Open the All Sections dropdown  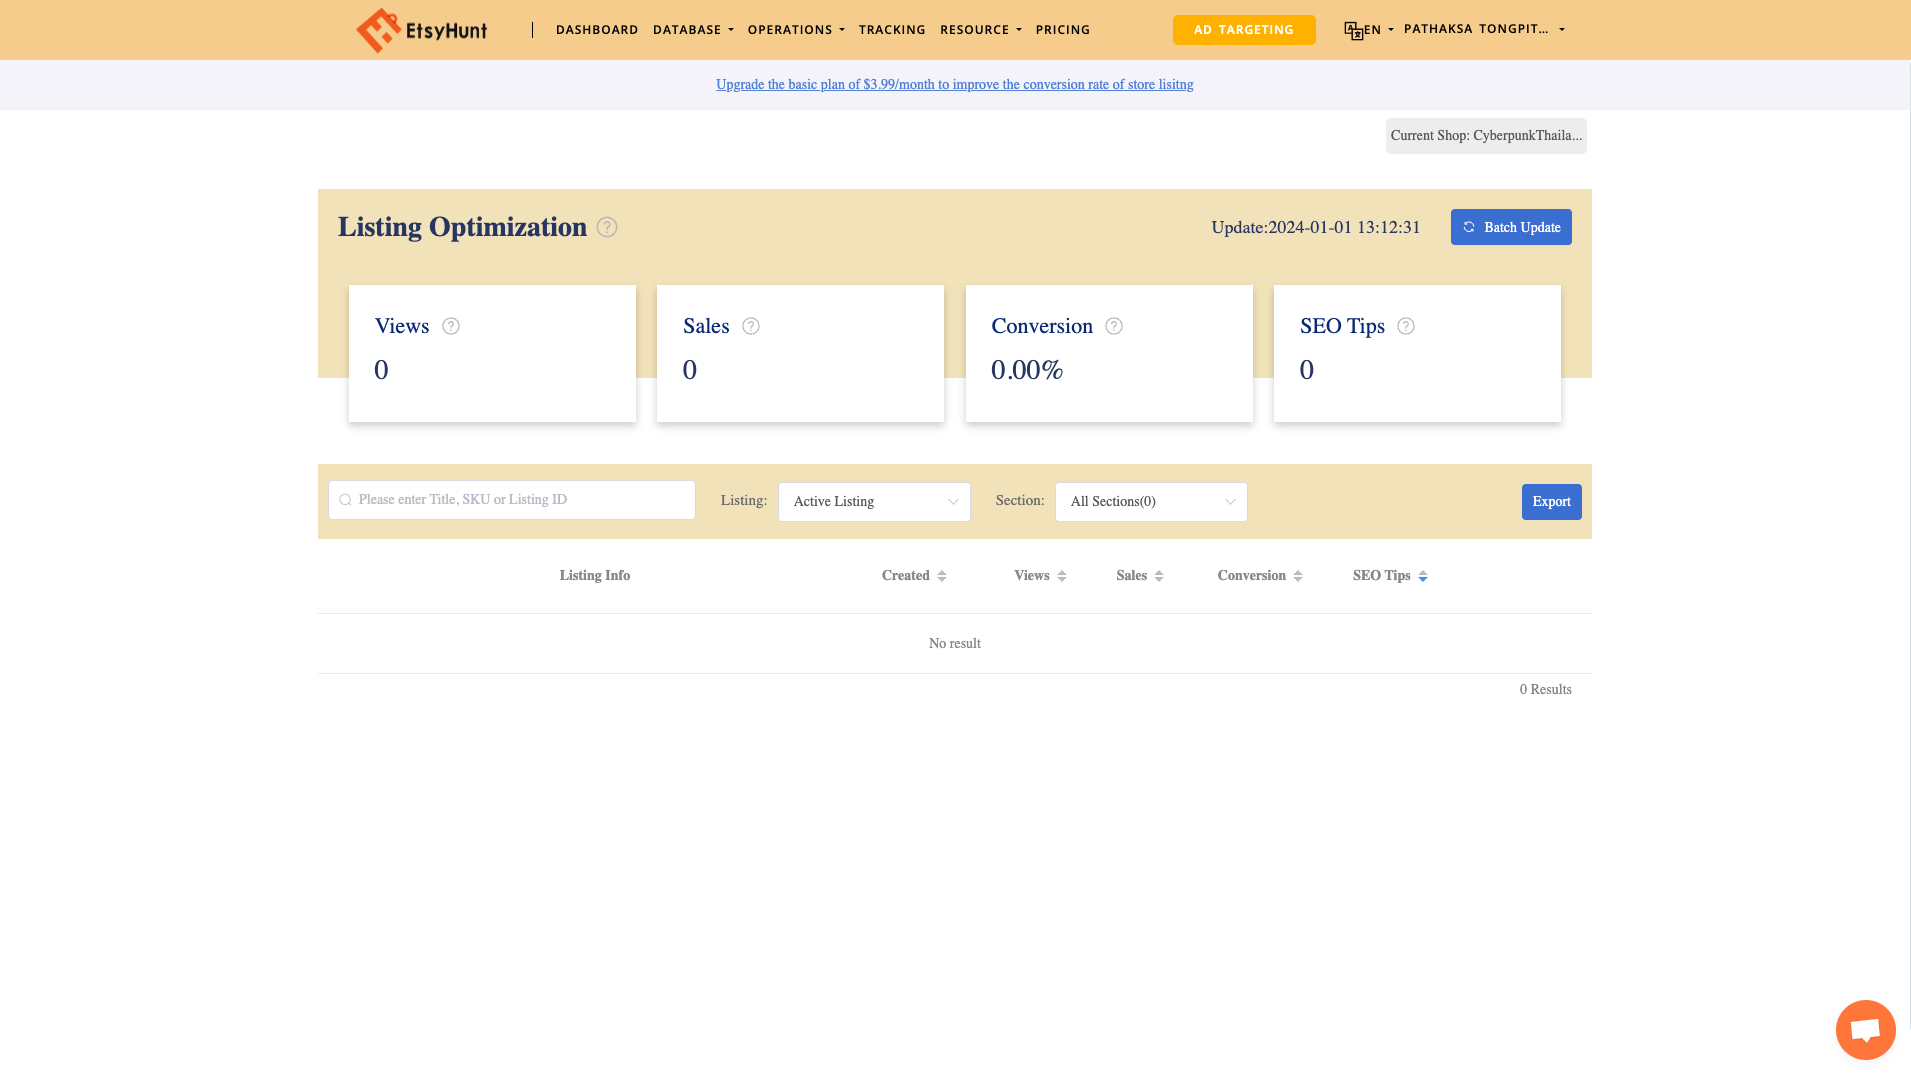click(1151, 501)
